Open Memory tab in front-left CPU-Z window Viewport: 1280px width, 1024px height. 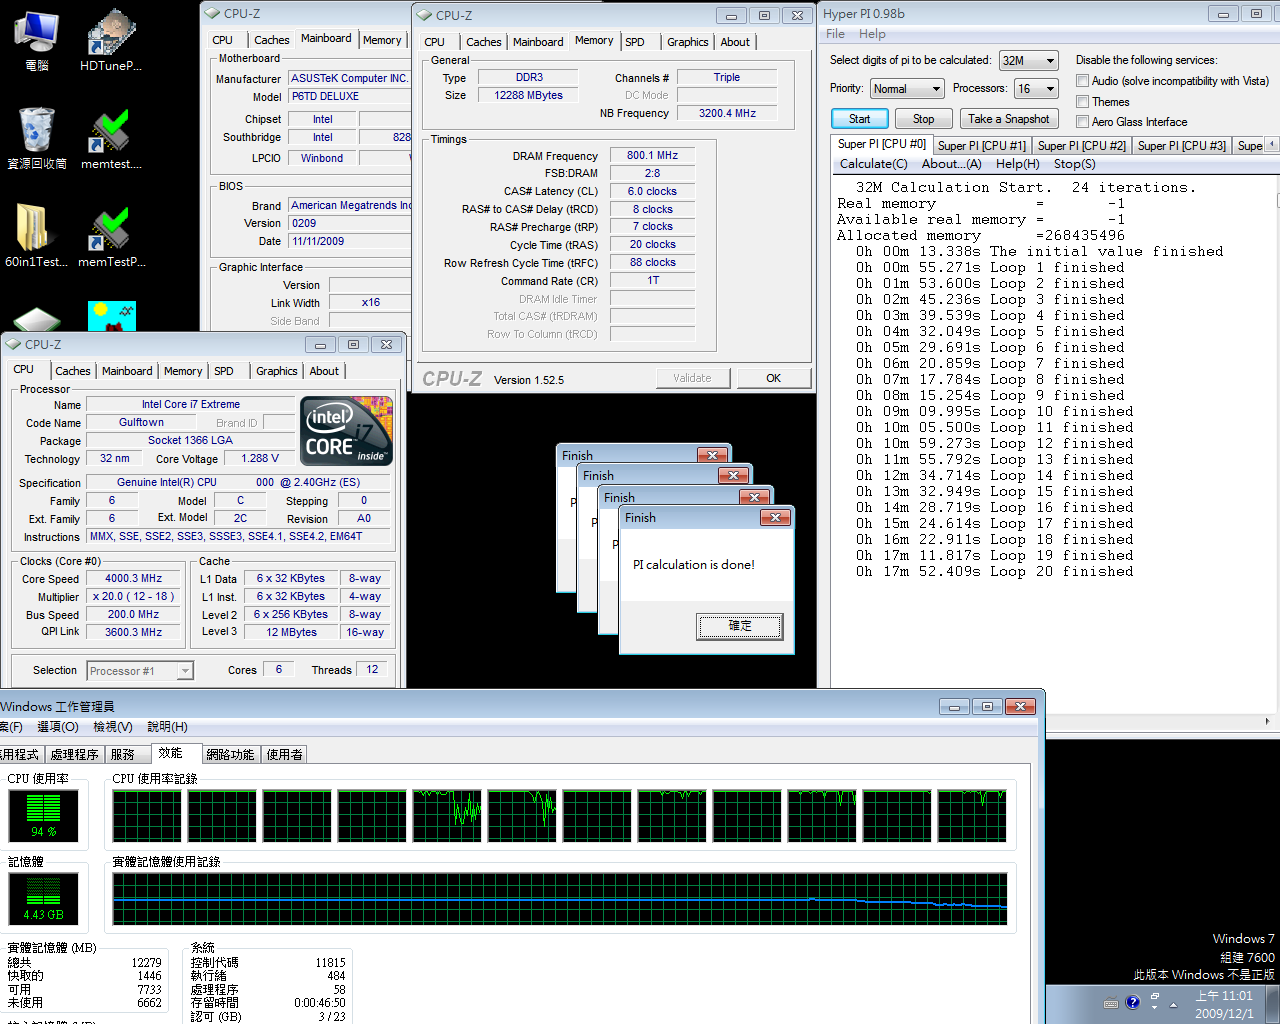(x=183, y=371)
